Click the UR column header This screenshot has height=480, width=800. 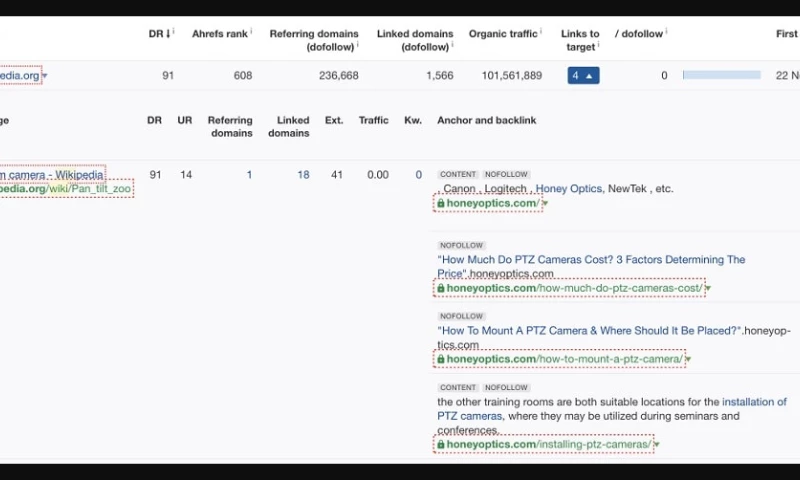click(x=185, y=120)
